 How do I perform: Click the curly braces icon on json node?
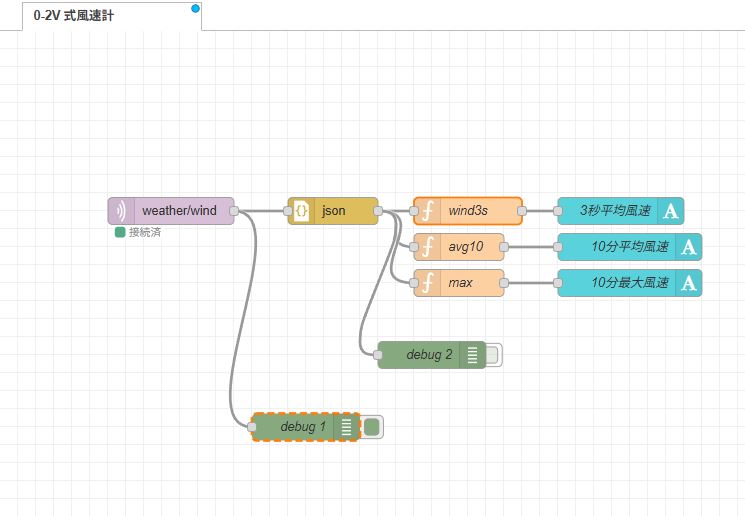point(301,211)
